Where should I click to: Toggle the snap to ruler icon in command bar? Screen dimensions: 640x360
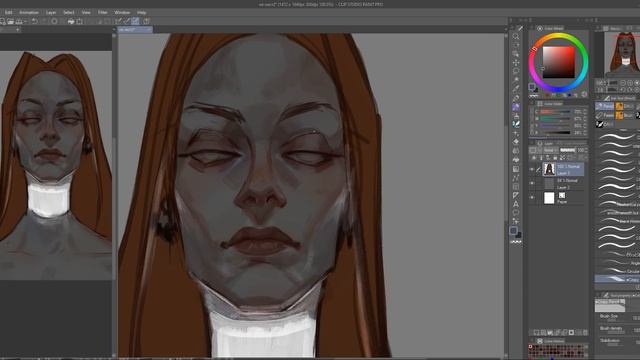pos(118,21)
